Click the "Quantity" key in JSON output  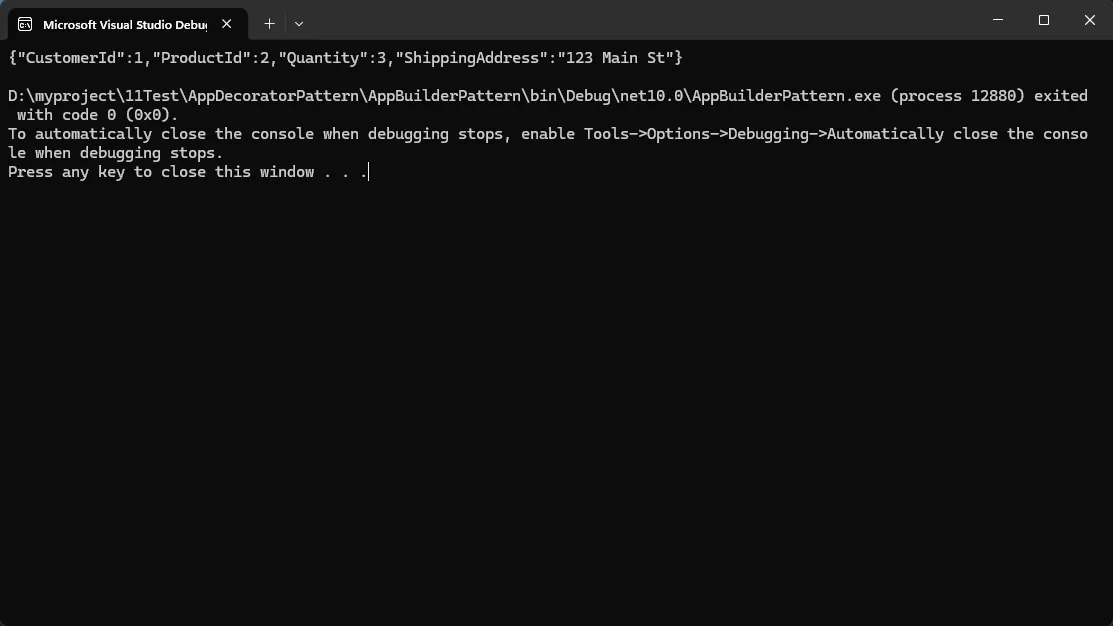point(326,58)
